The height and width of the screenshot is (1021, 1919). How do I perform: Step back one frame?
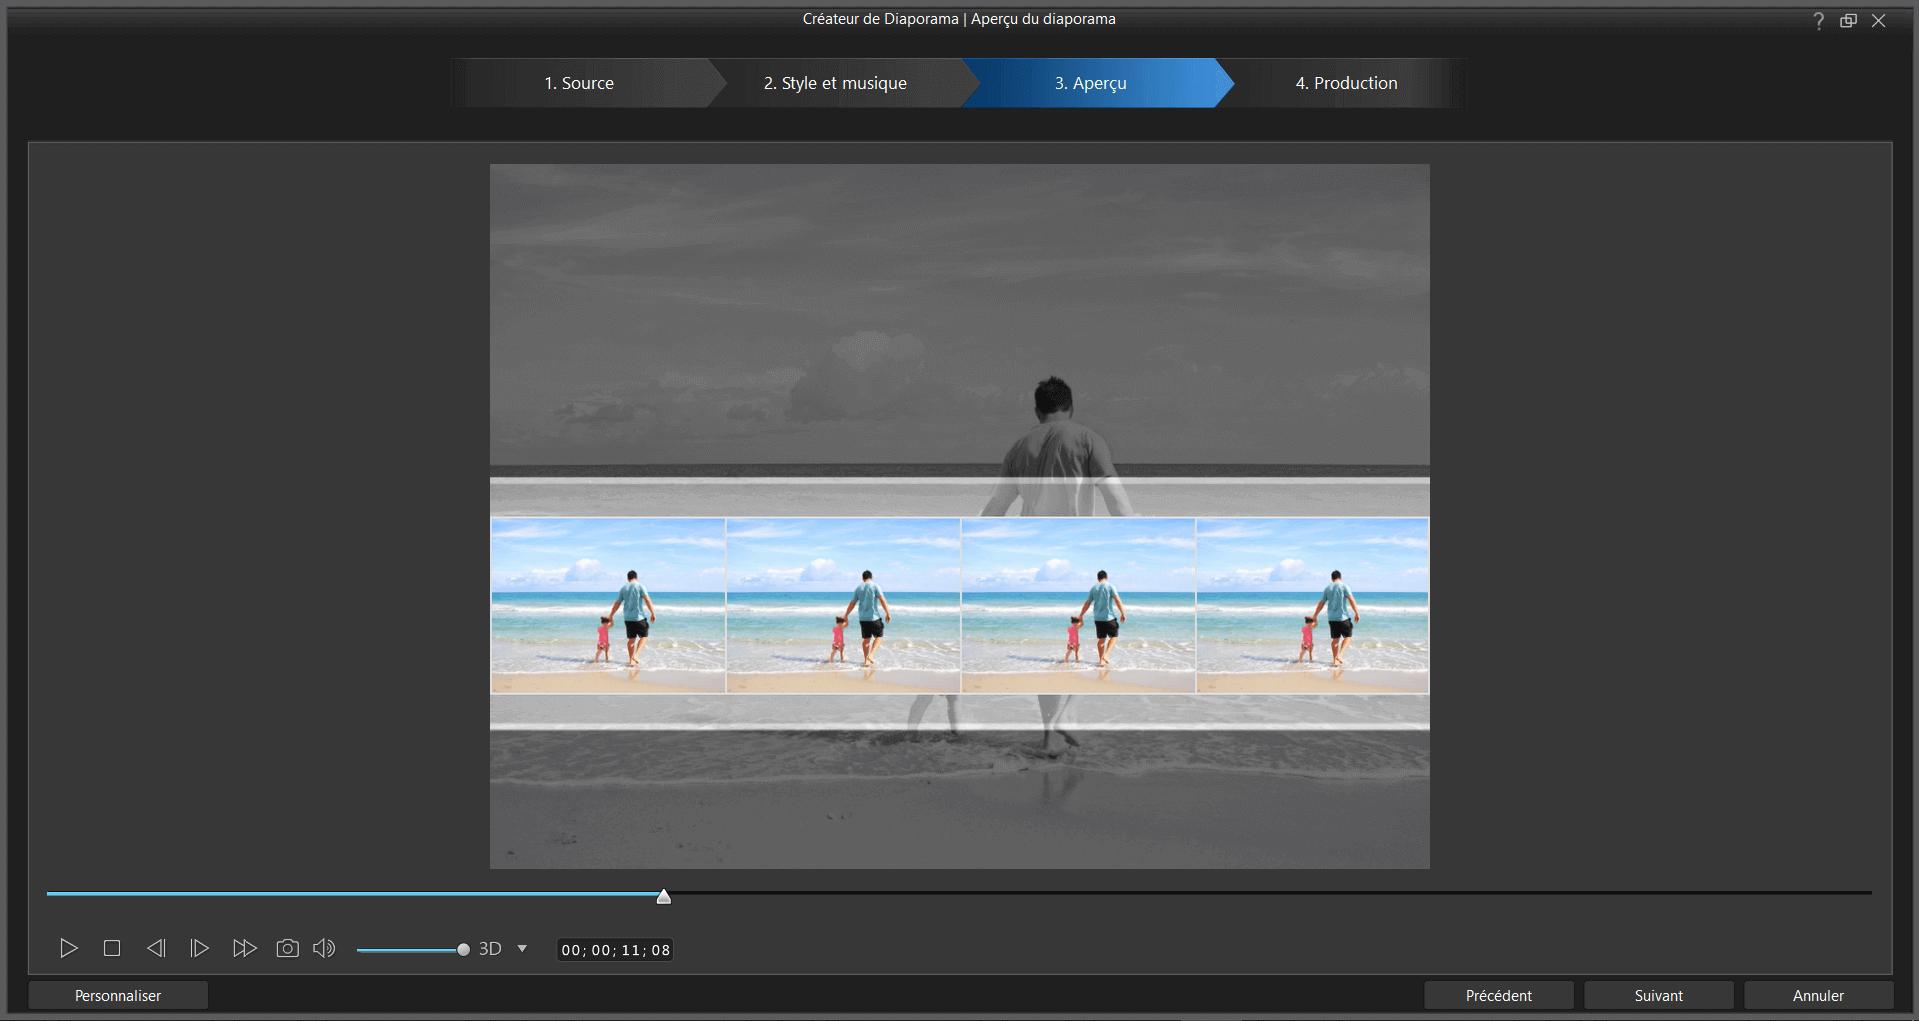[x=155, y=948]
